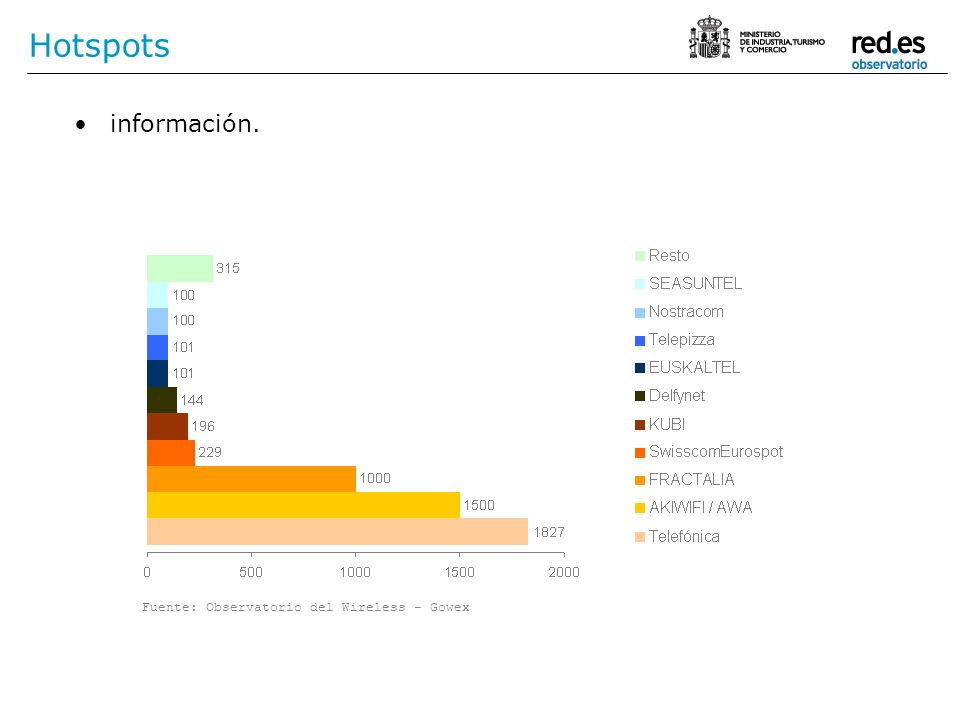Viewport: 960px width, 720px height.
Task: Click the yellow AKIWIFI bar
Action: pos(303,505)
